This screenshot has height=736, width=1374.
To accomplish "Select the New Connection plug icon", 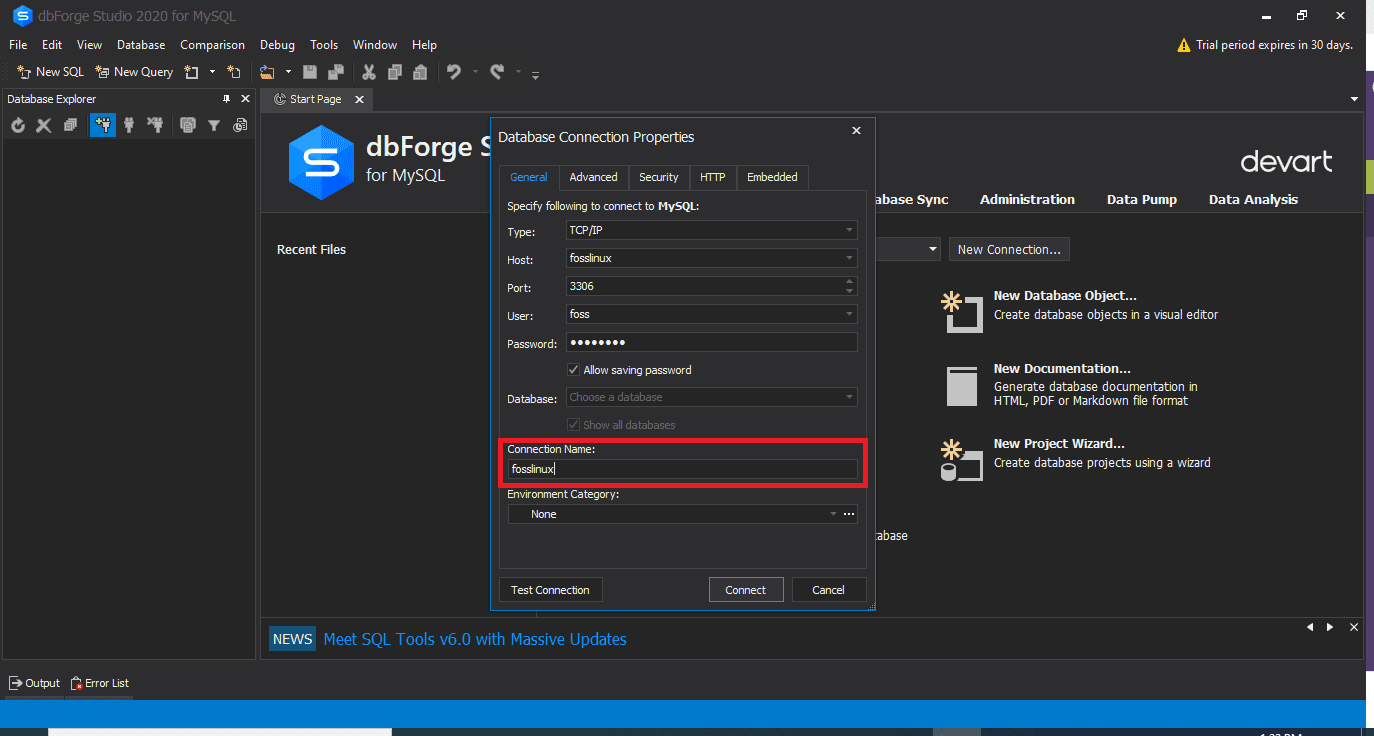I will [x=102, y=125].
